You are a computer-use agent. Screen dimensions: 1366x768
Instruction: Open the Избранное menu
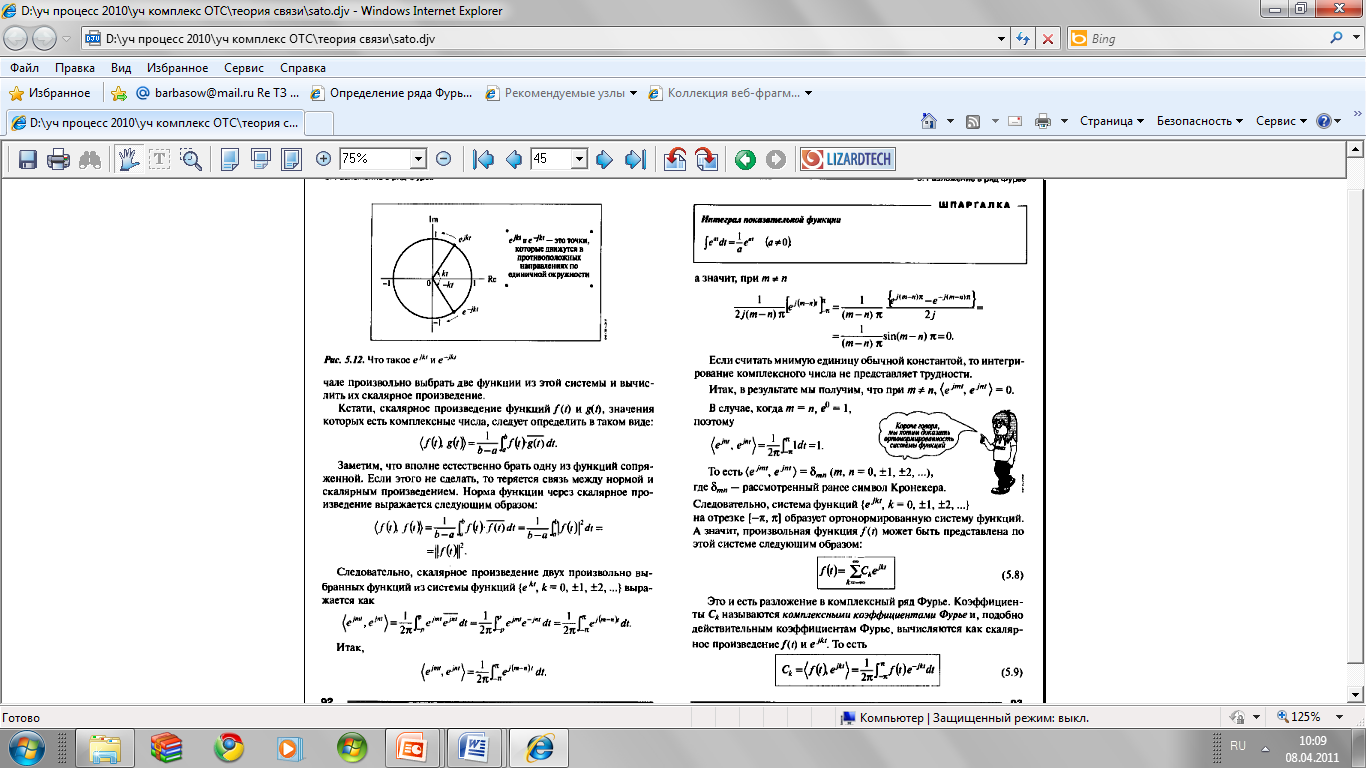pos(175,68)
